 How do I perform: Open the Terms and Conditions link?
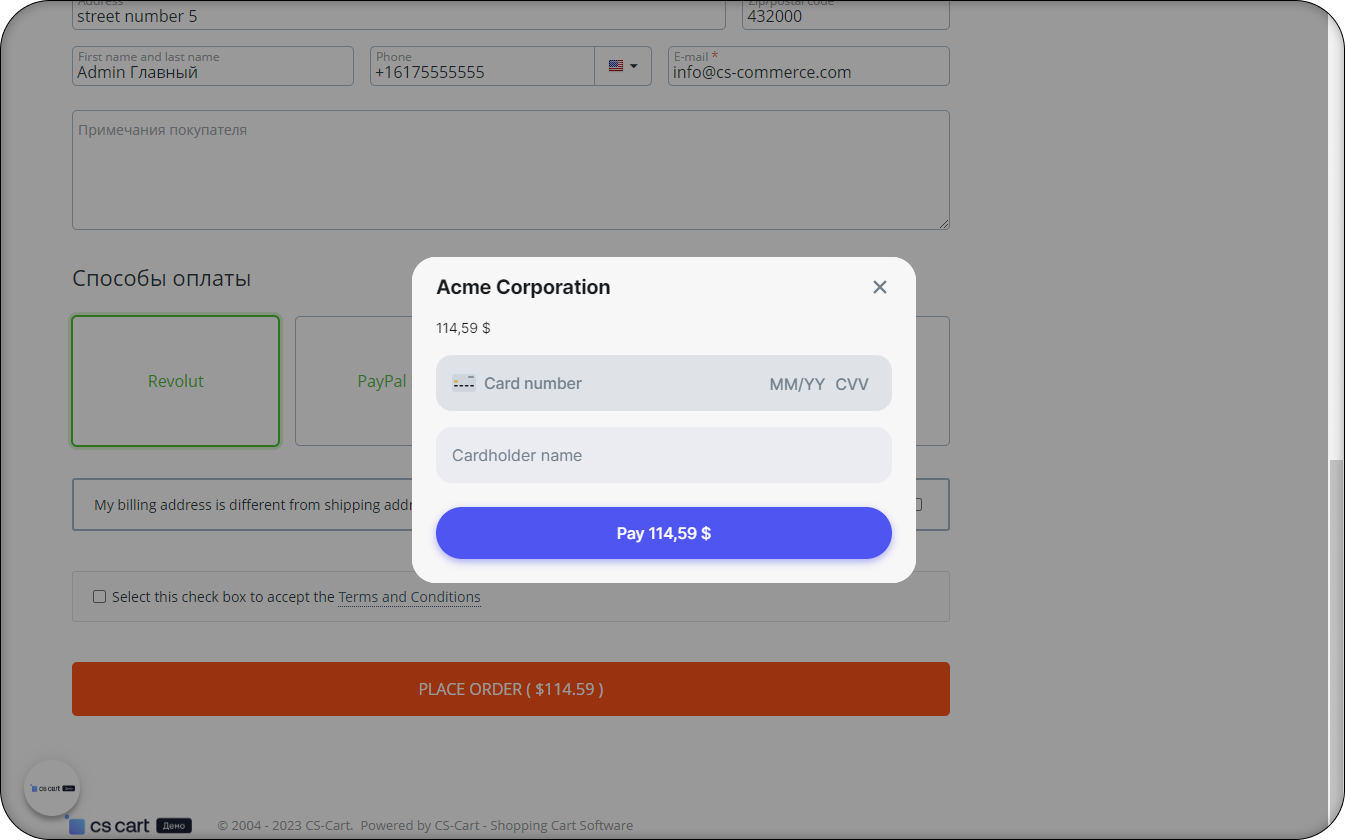(409, 597)
